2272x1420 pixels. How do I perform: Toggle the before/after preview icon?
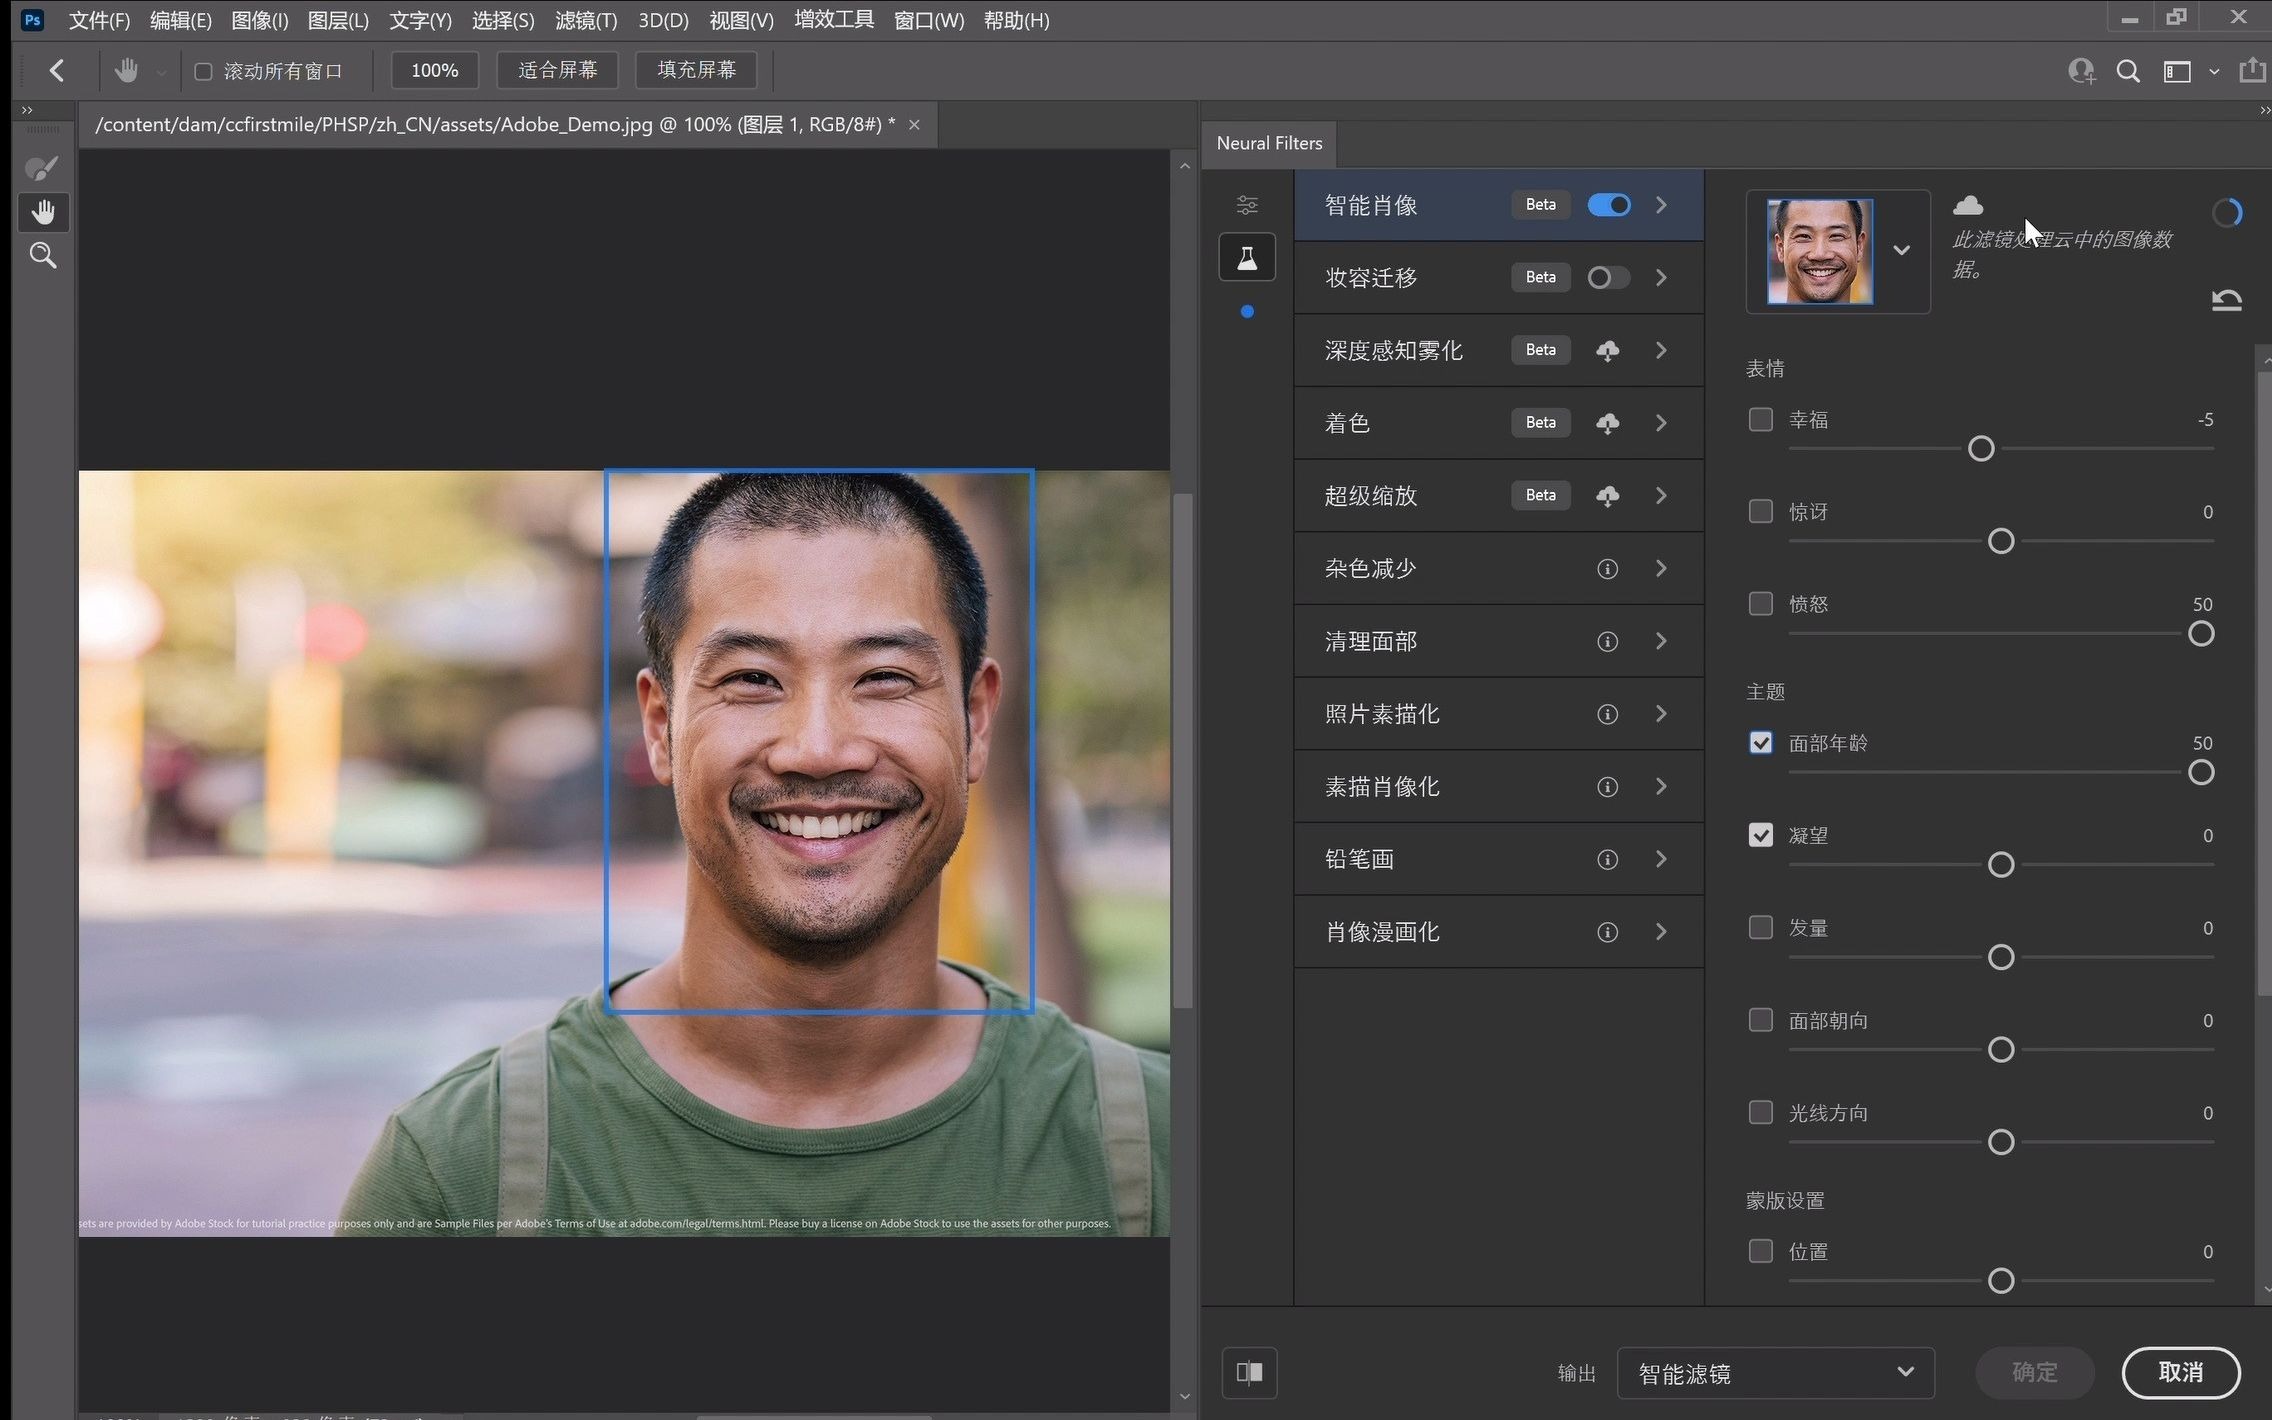pyautogui.click(x=1249, y=1372)
